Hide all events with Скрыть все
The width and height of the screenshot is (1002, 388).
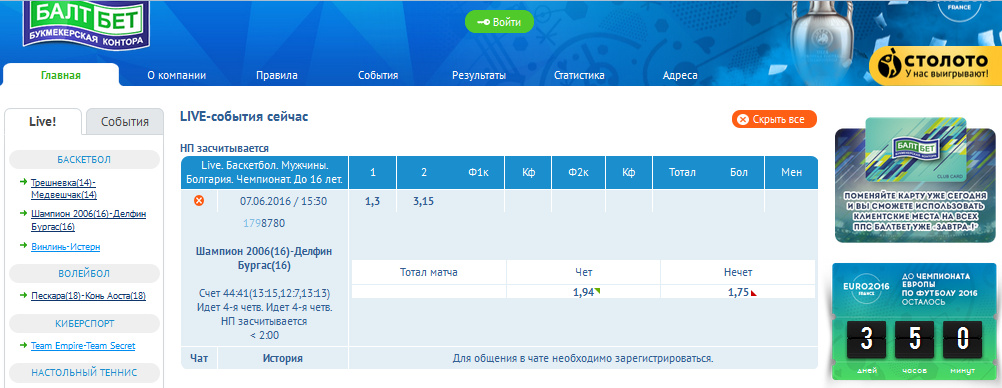(775, 120)
